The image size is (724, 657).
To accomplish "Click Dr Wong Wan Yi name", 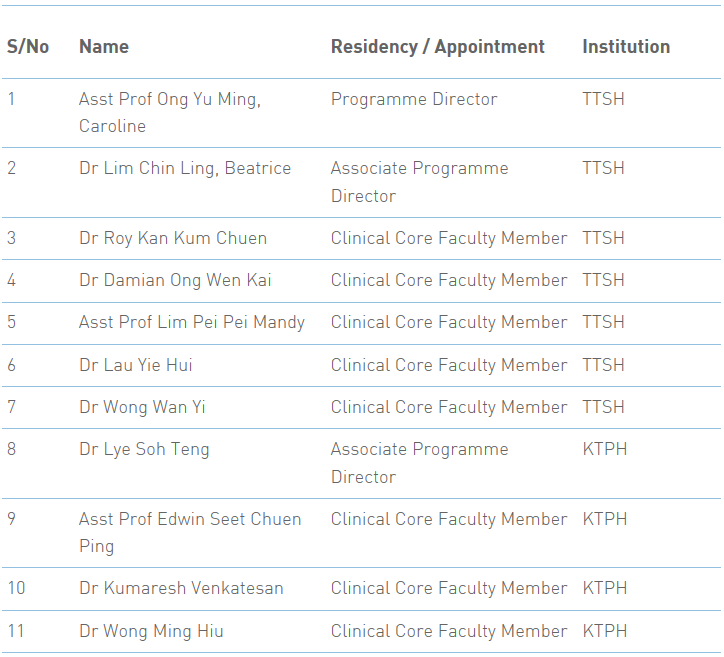I will click(x=142, y=407).
